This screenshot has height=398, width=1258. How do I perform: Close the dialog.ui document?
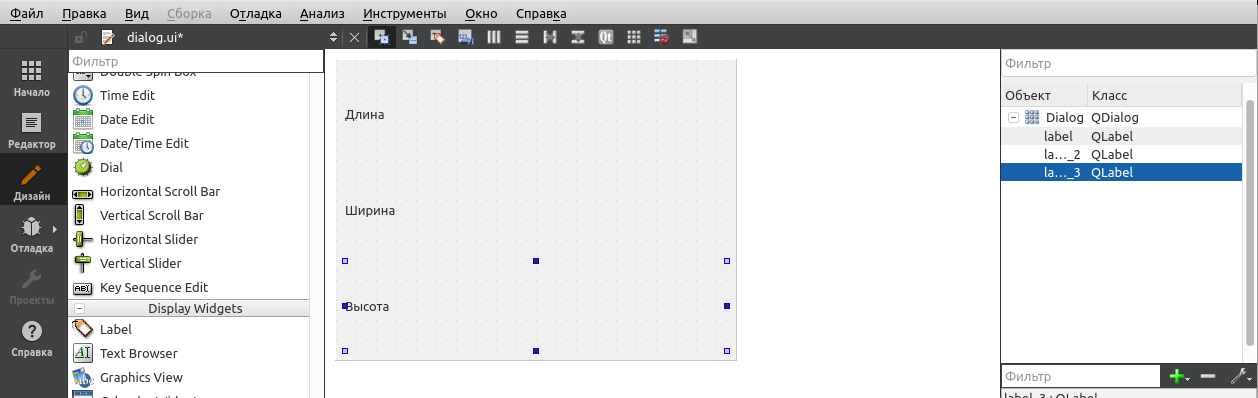(354, 38)
